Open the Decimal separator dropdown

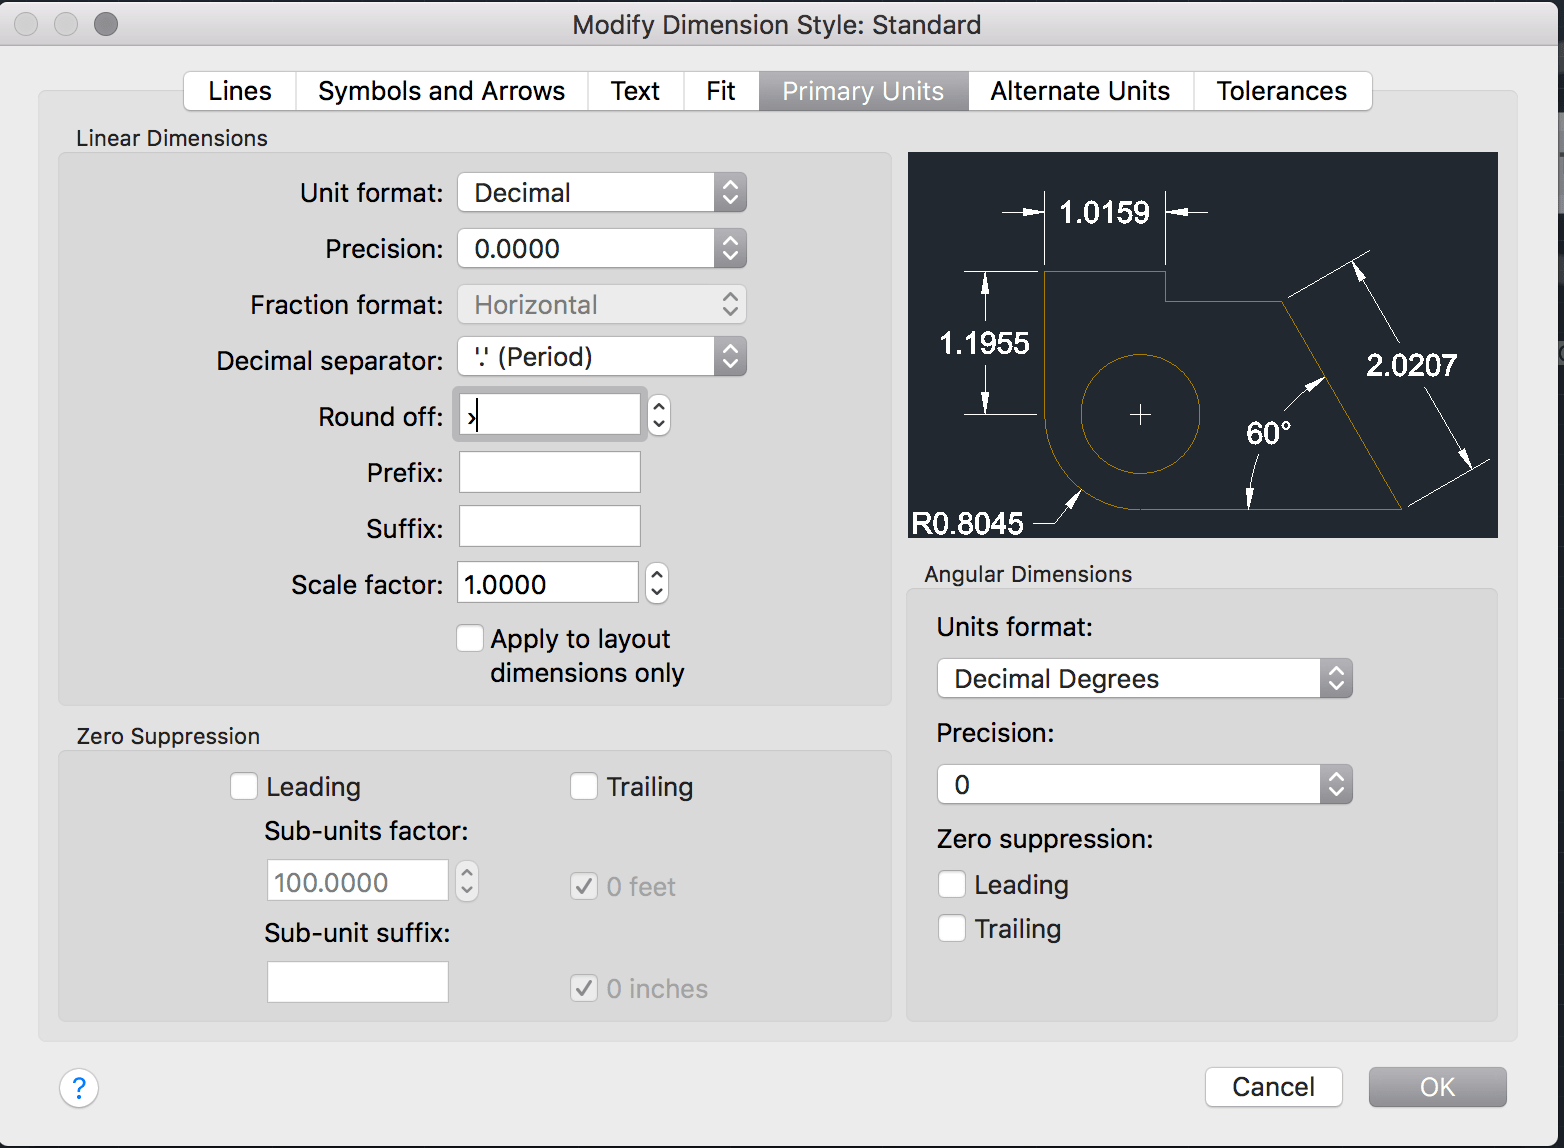tap(602, 356)
